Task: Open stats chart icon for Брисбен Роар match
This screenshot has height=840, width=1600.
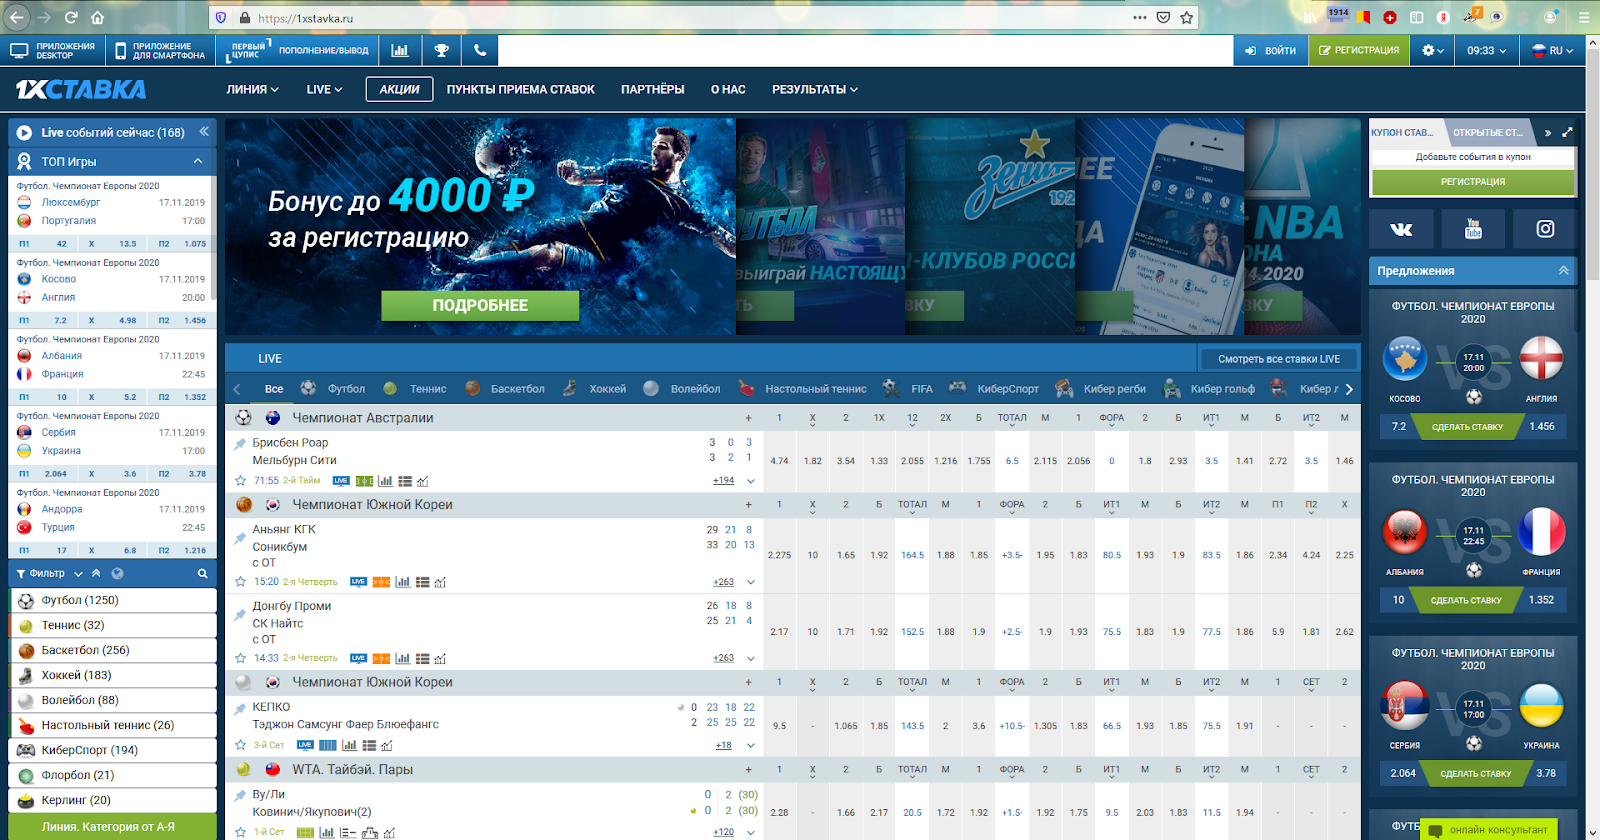Action: click(x=385, y=481)
